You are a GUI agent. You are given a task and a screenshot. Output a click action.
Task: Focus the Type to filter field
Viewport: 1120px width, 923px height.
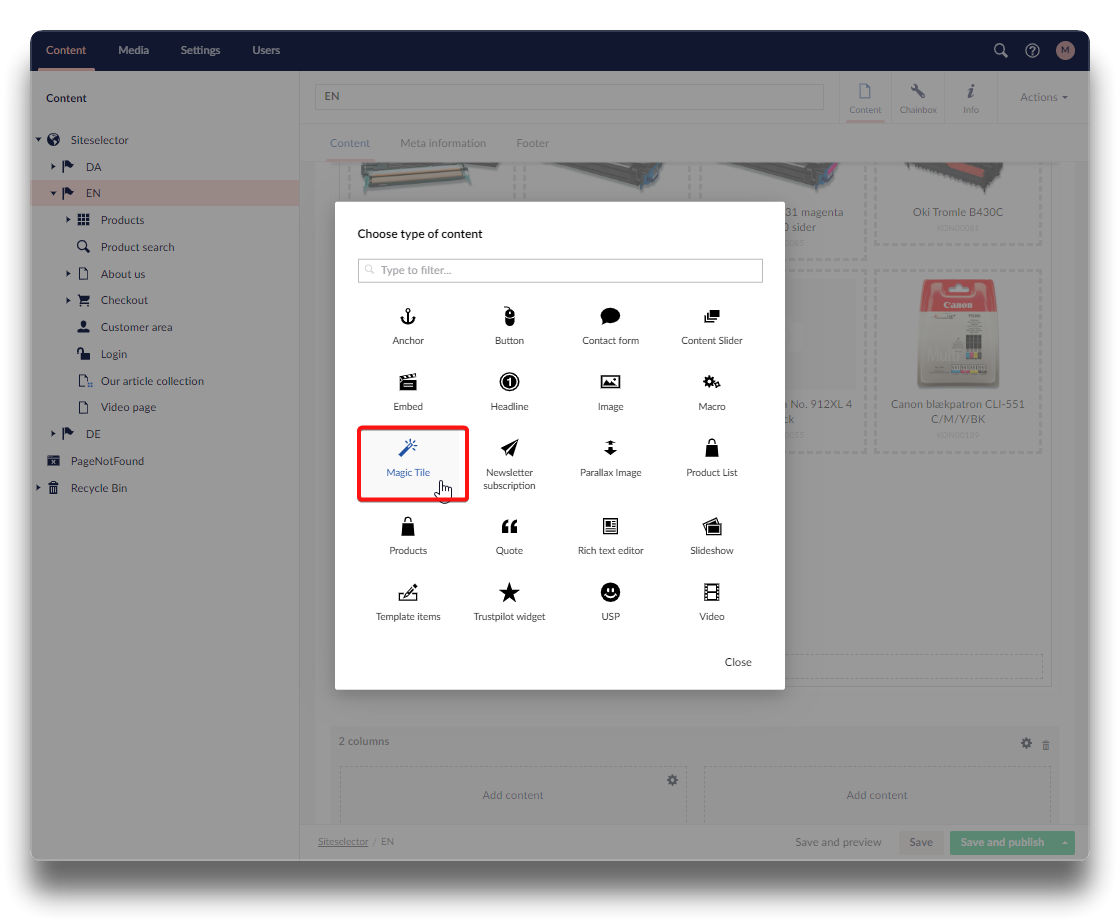(565, 270)
